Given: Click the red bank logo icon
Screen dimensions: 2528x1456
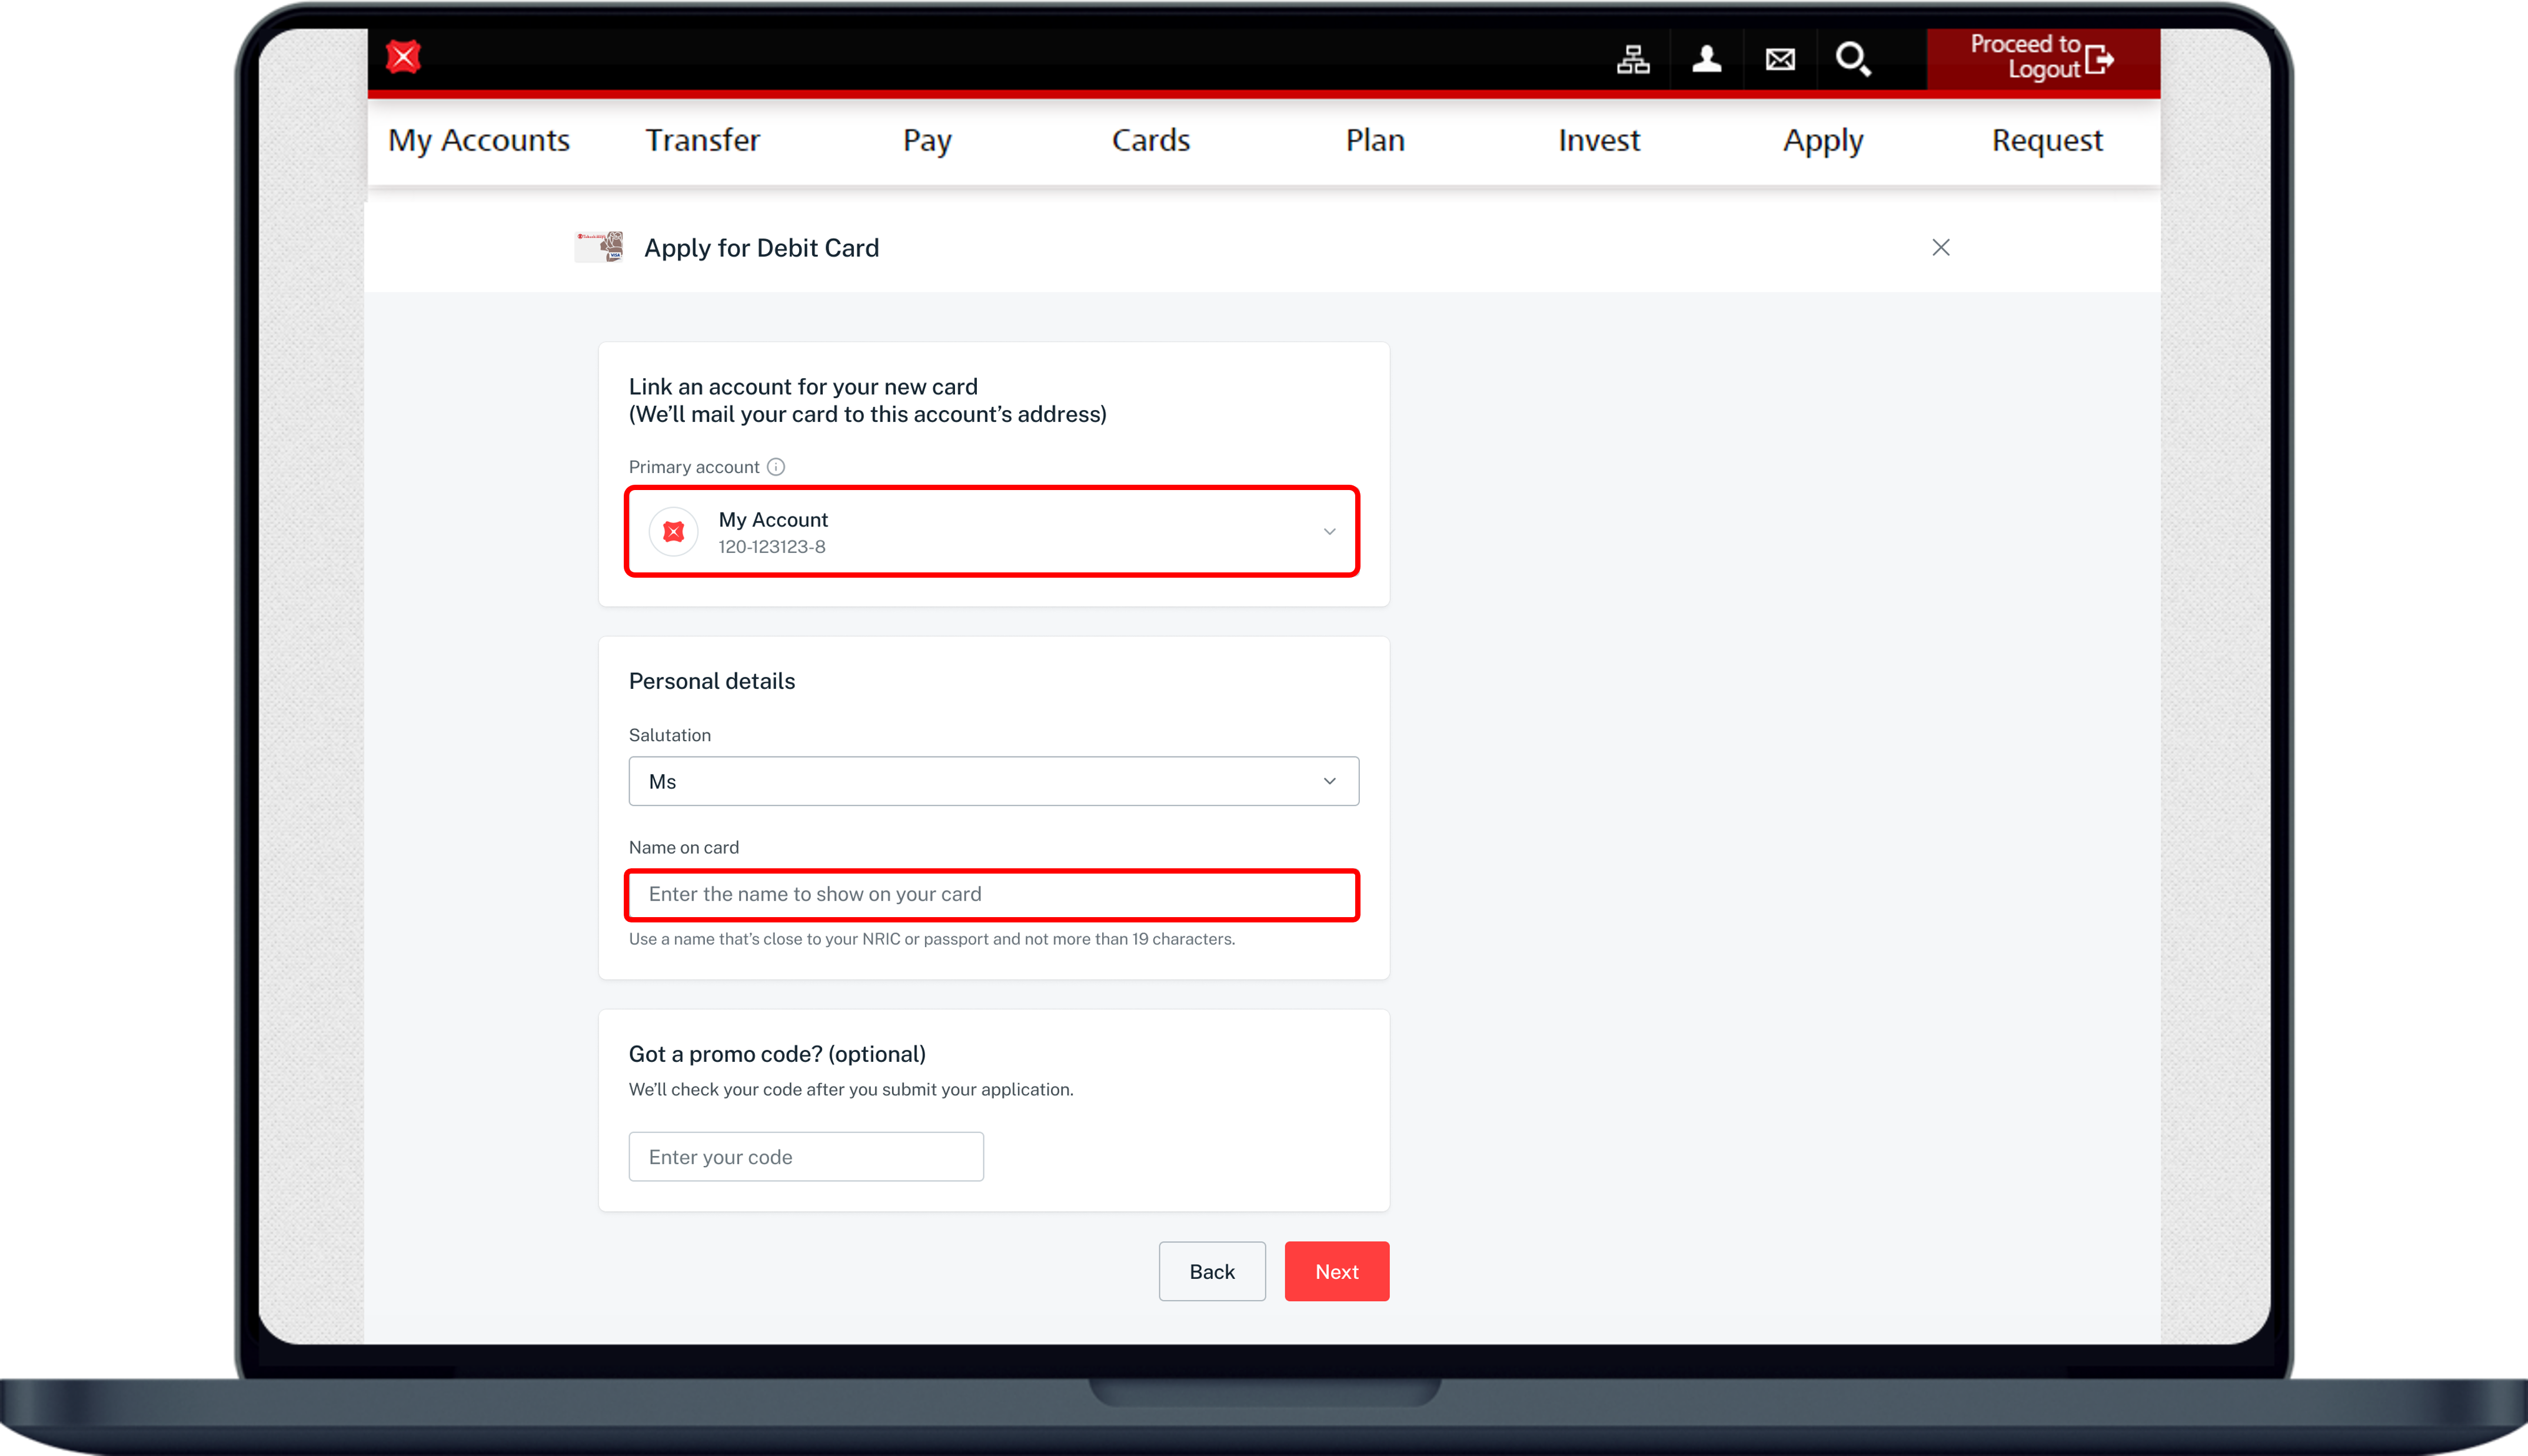Looking at the screenshot, I should pos(403,57).
